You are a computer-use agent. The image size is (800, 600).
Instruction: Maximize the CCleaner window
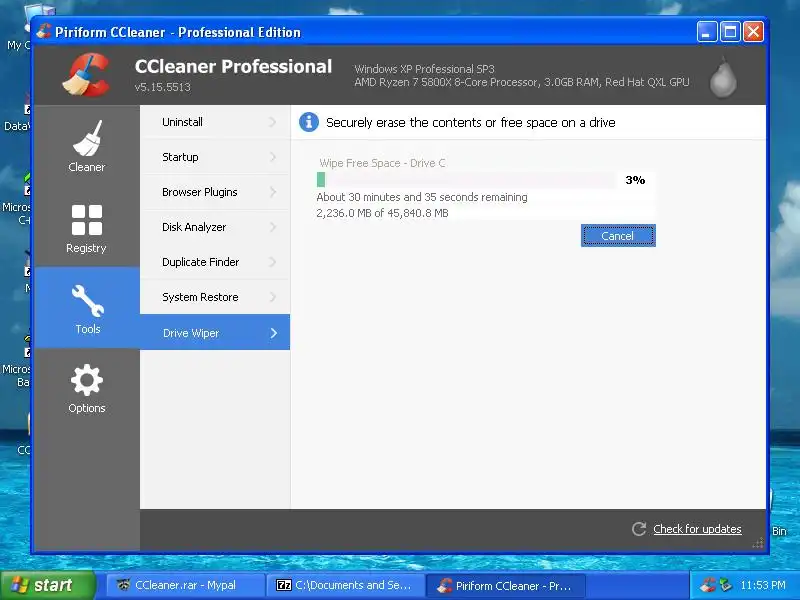[730, 32]
